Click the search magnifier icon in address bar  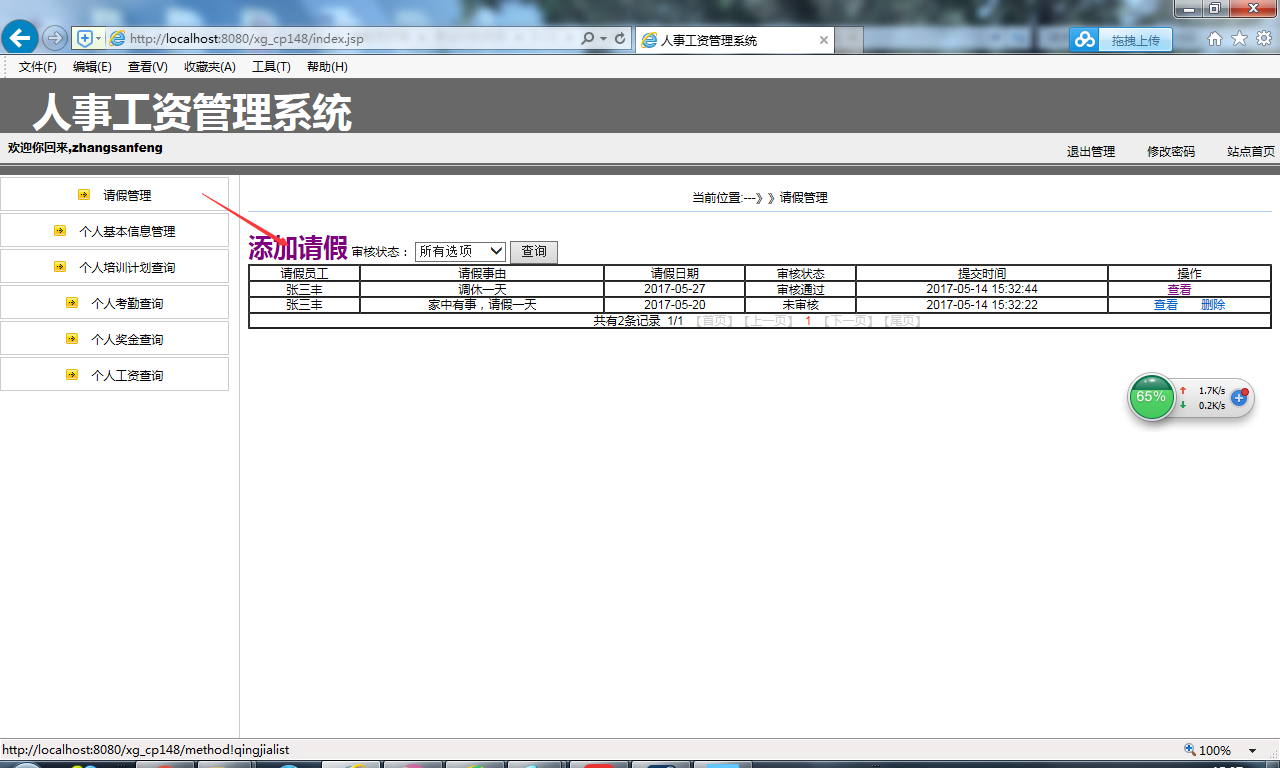pyautogui.click(x=588, y=39)
